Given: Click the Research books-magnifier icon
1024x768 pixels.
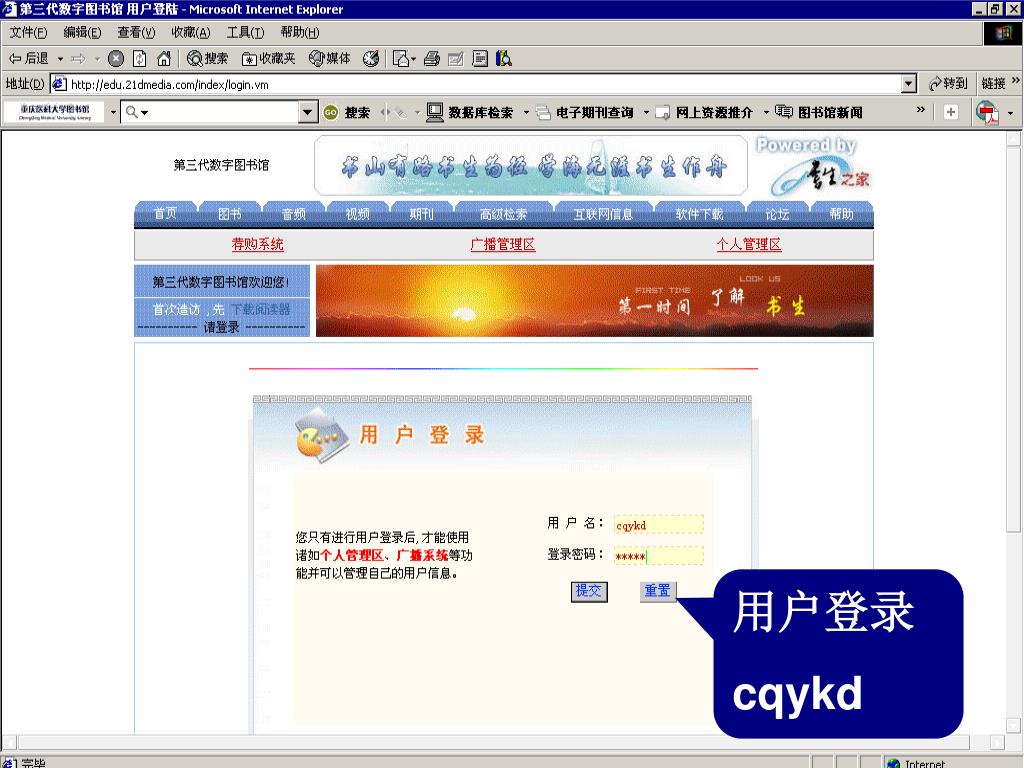Looking at the screenshot, I should tap(504, 59).
